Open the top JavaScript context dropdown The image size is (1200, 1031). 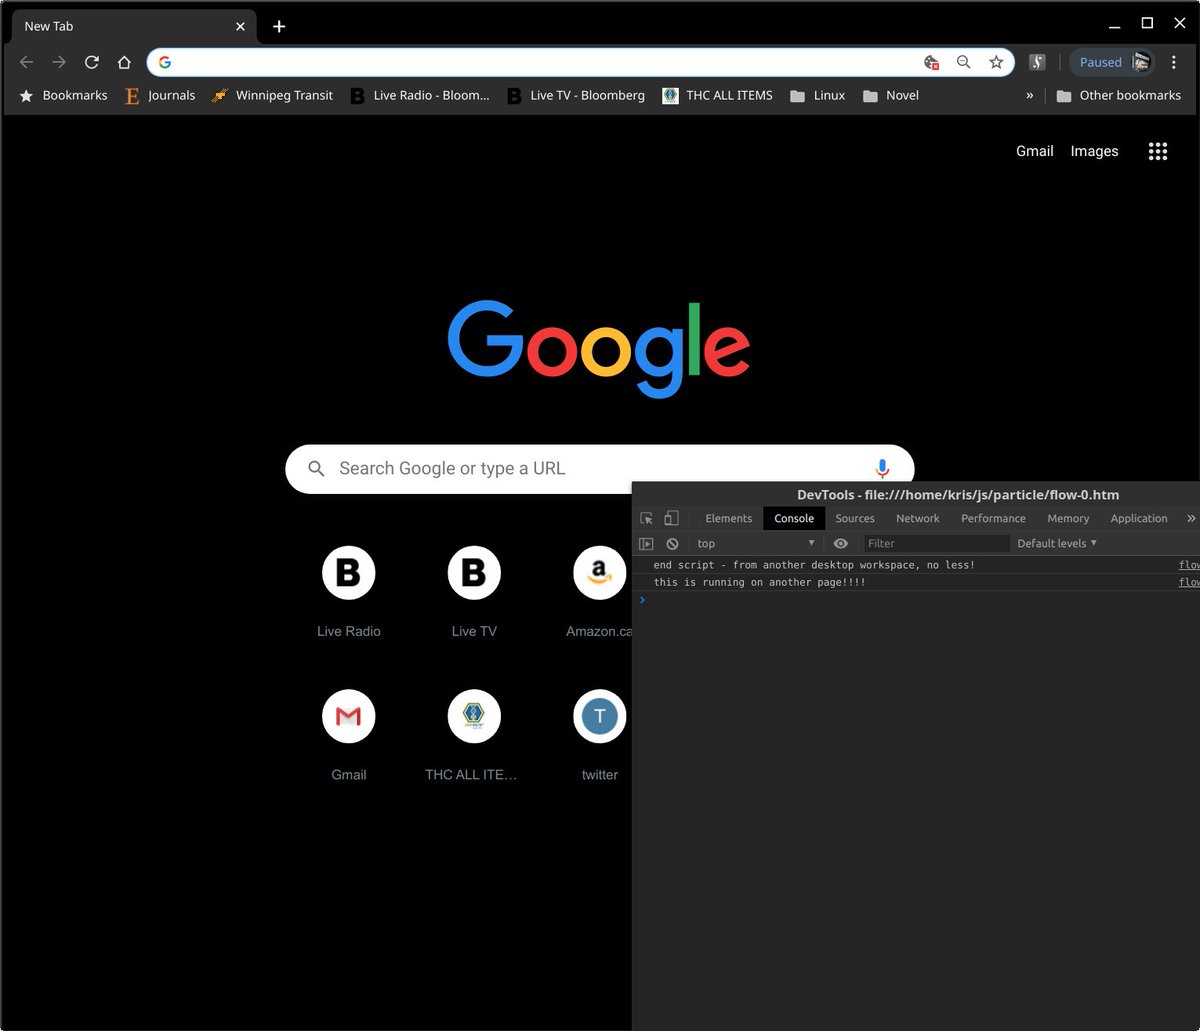[x=756, y=543]
